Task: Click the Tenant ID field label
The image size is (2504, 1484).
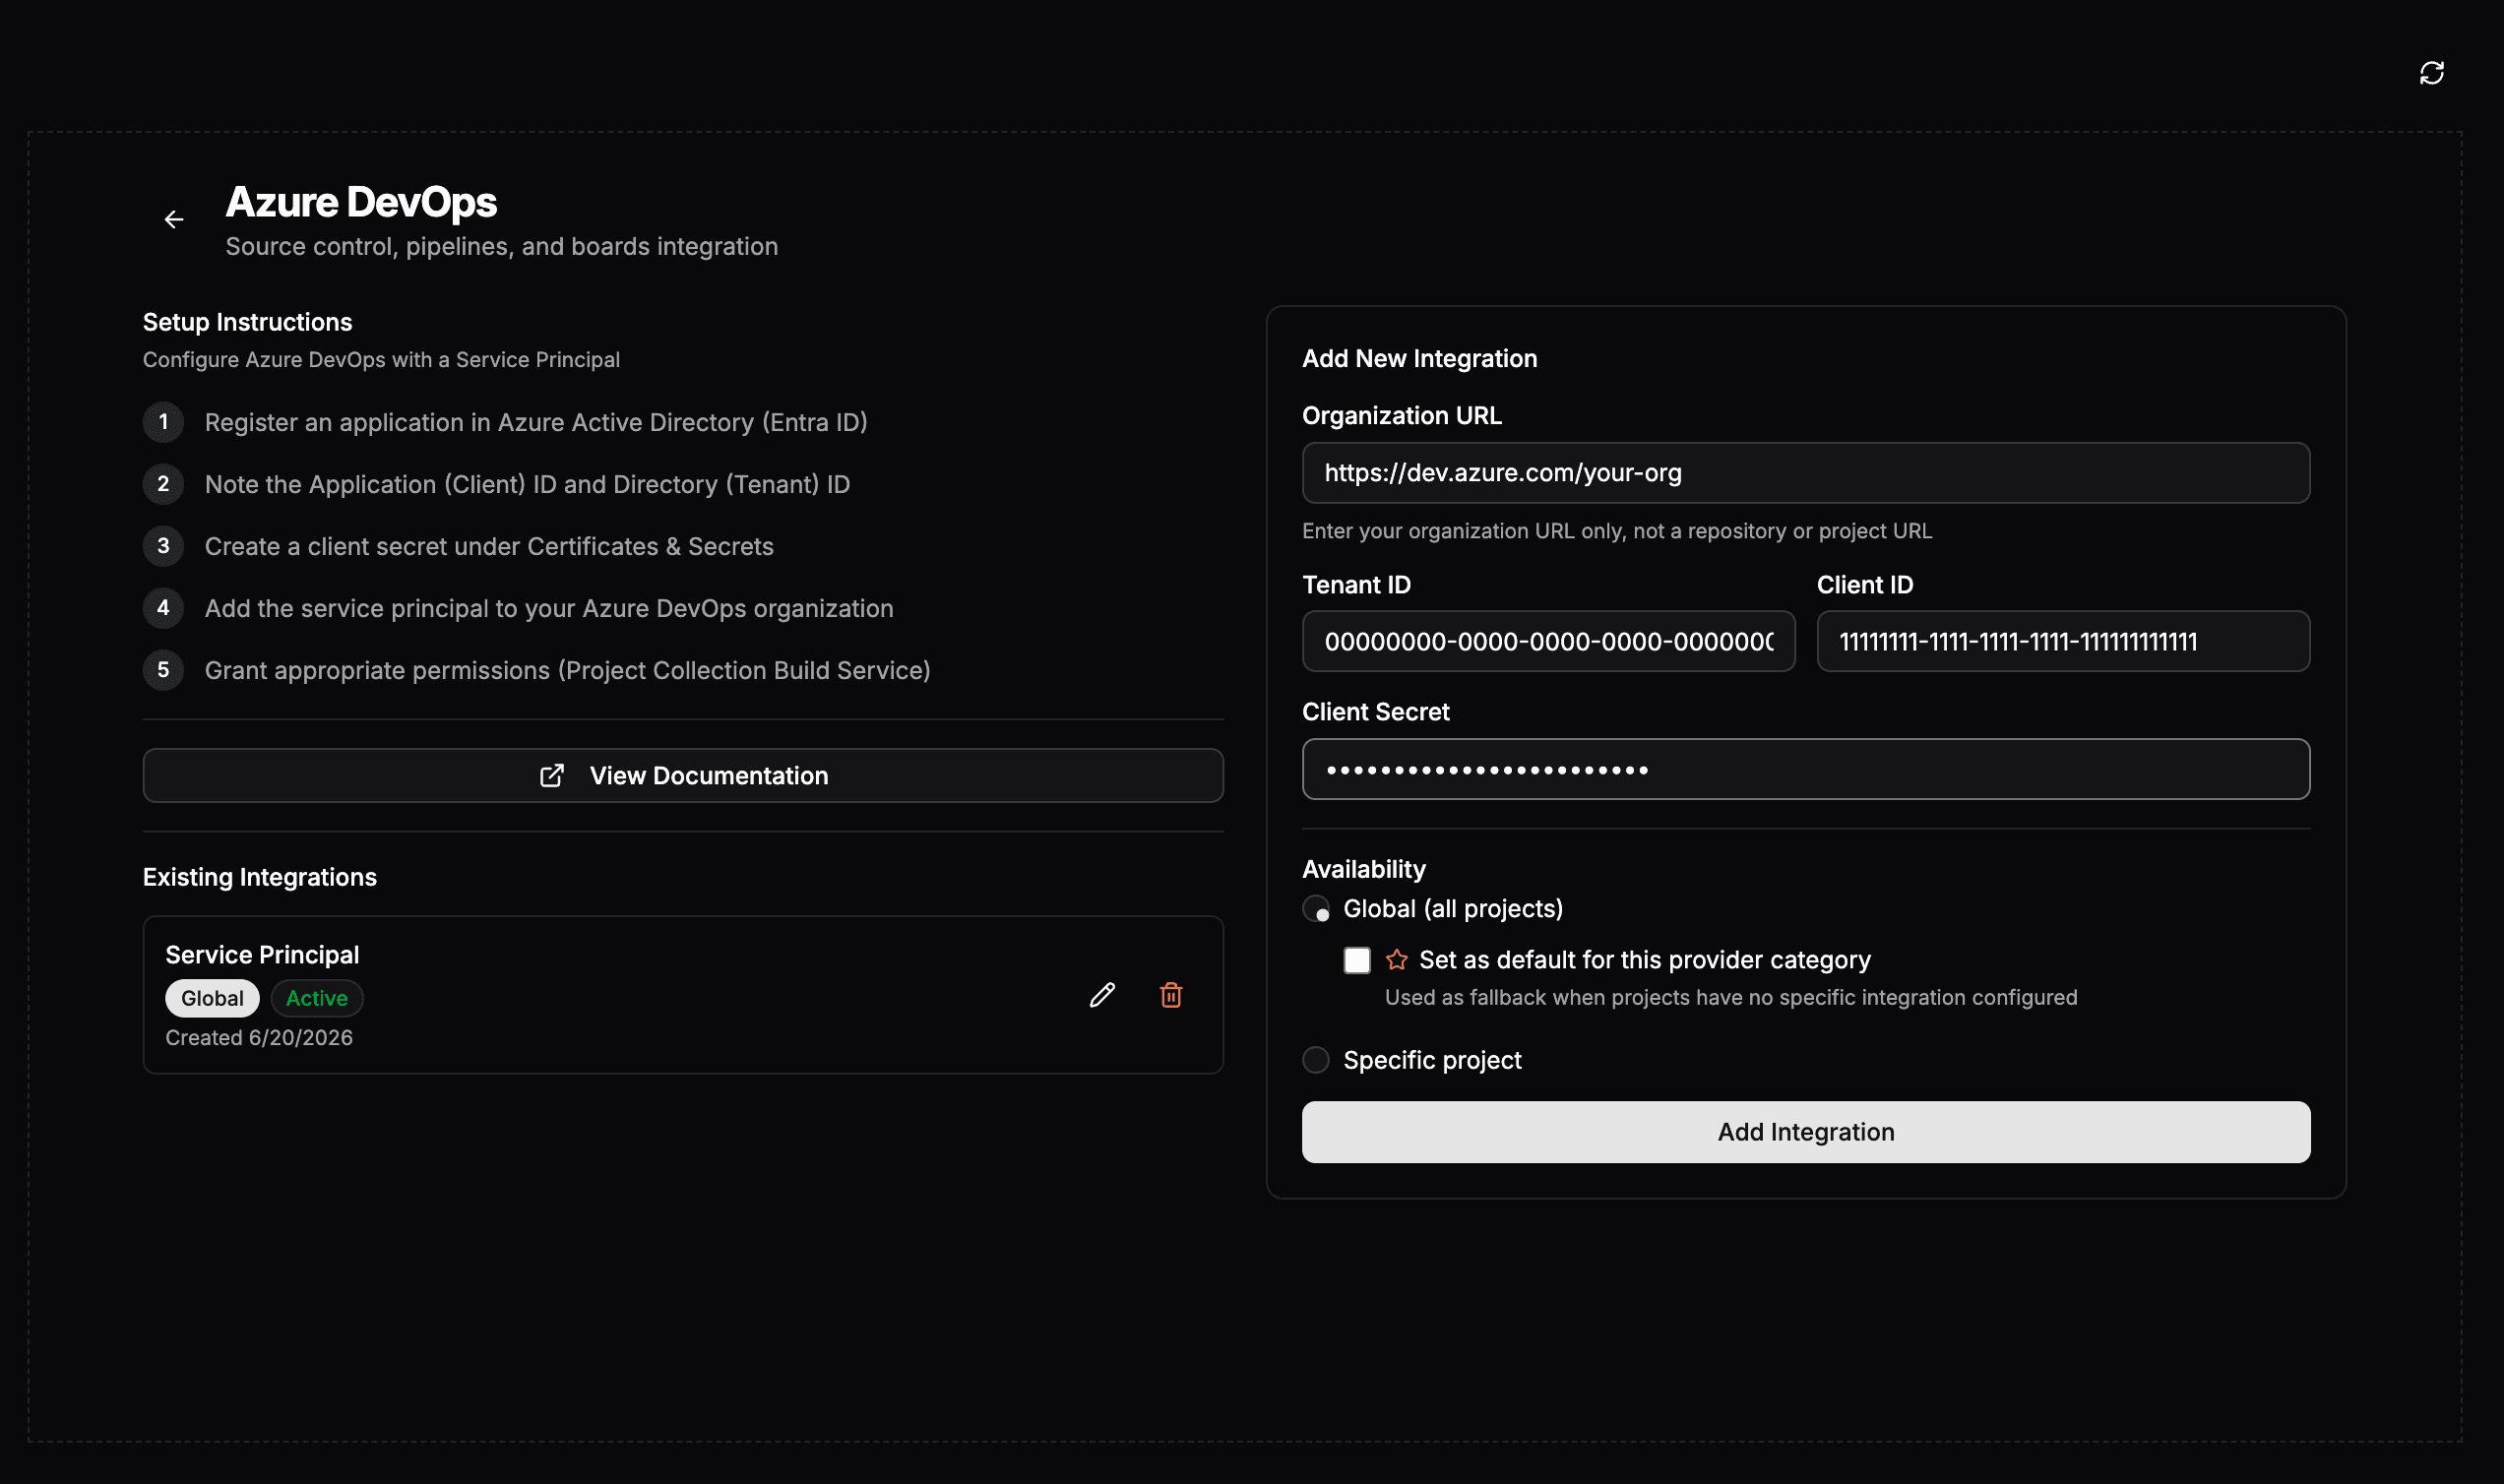Action: click(1356, 585)
